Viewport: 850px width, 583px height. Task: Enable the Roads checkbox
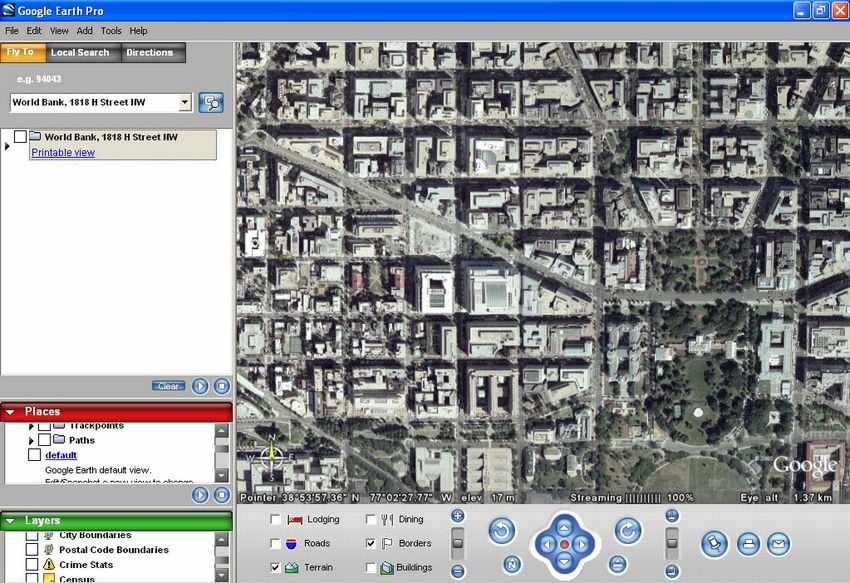(275, 543)
